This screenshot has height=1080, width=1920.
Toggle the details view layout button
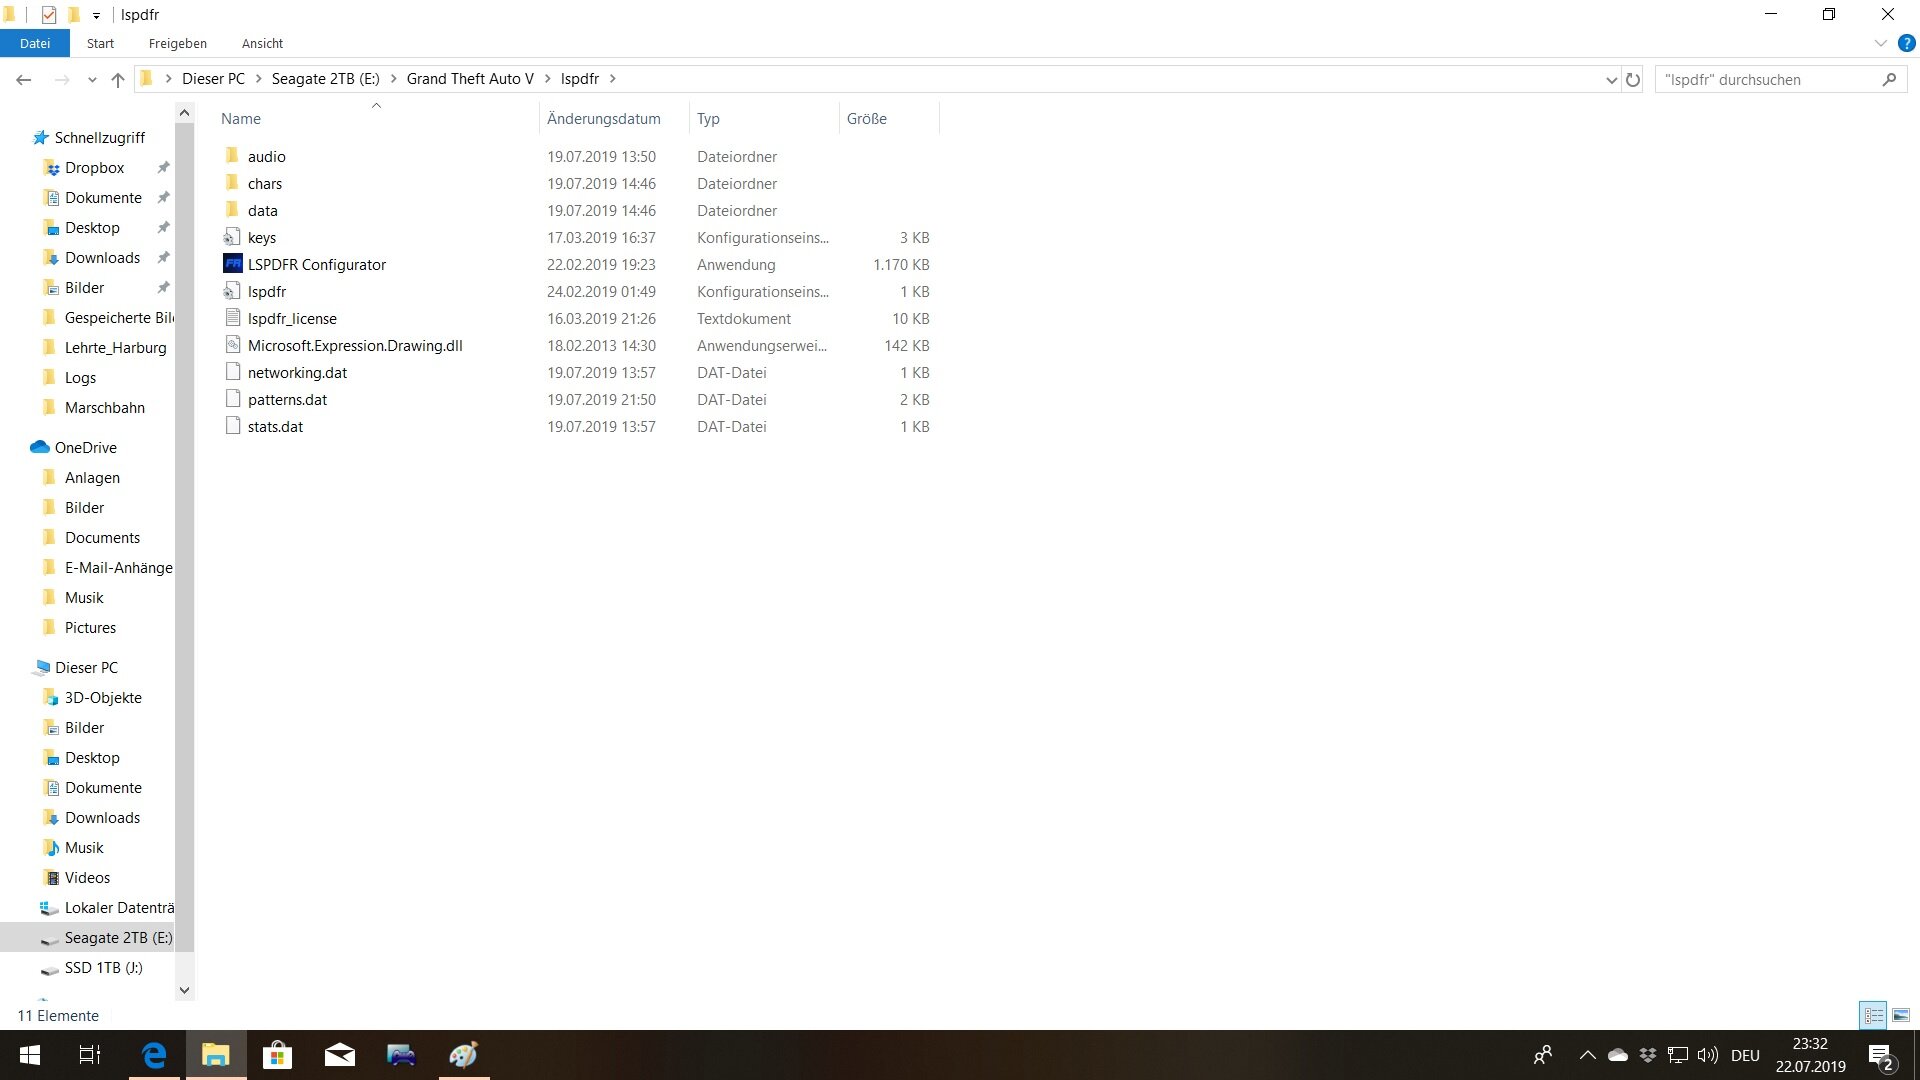pyautogui.click(x=1873, y=1015)
